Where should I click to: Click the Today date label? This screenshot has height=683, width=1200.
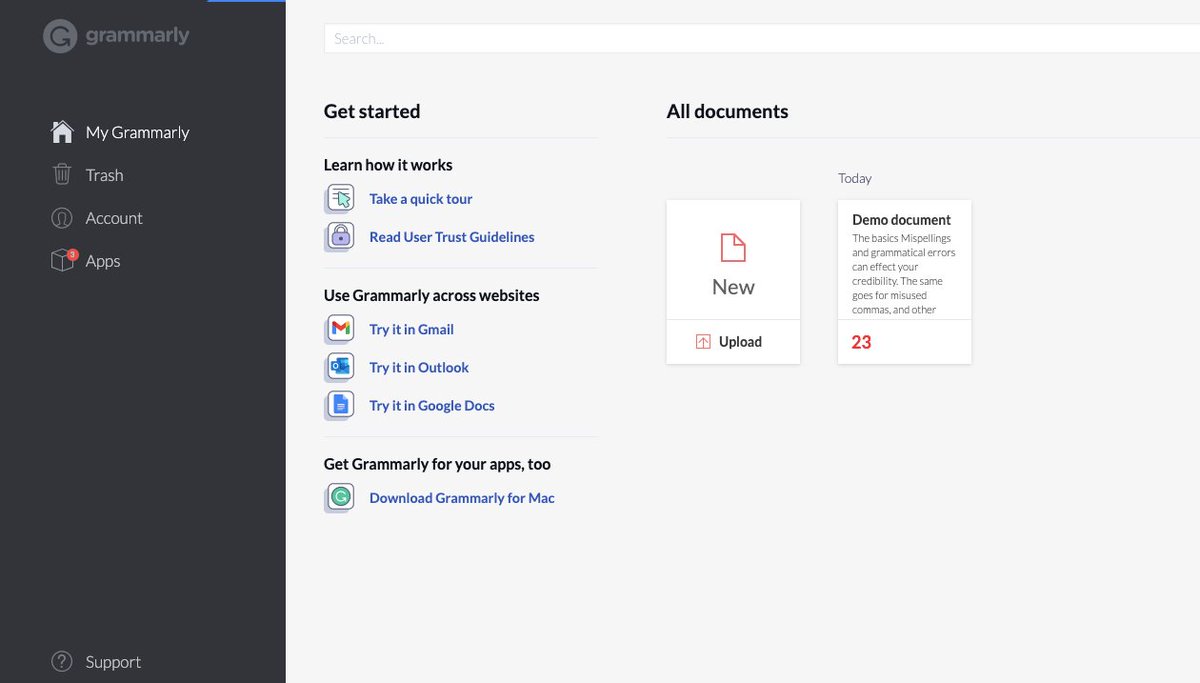[855, 178]
